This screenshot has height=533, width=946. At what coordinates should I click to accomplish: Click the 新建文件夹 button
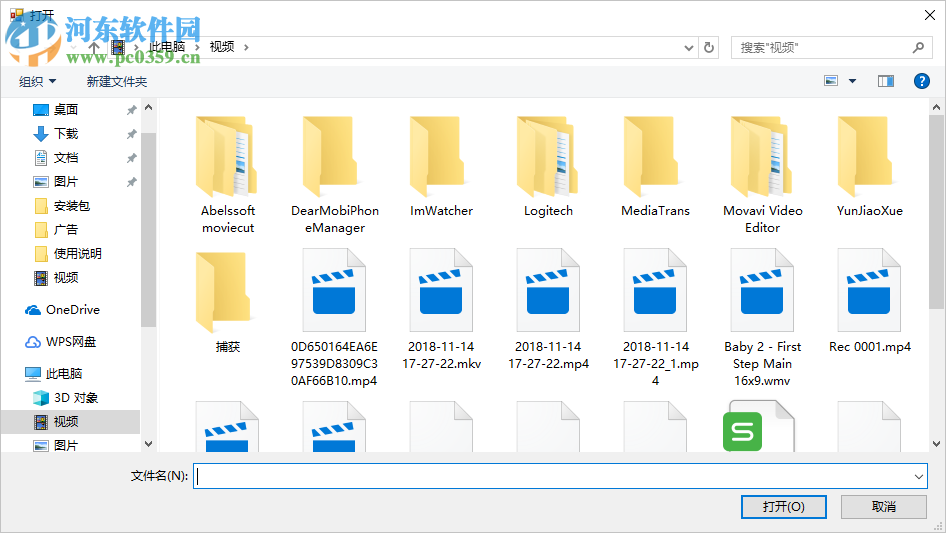point(116,81)
